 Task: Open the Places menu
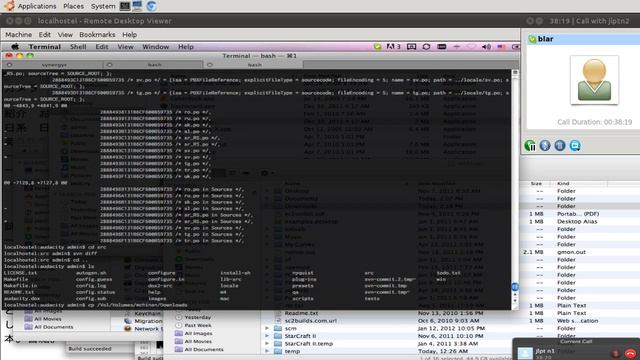pyautogui.click(x=73, y=6)
